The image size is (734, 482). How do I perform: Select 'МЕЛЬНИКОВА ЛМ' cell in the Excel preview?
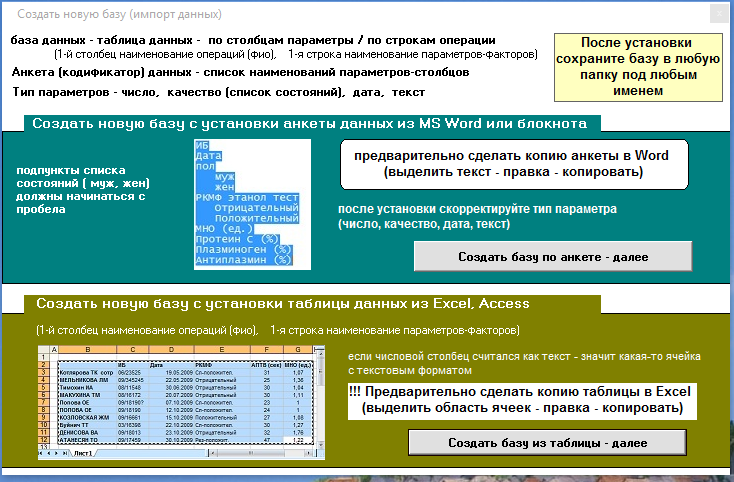[x=86, y=379]
